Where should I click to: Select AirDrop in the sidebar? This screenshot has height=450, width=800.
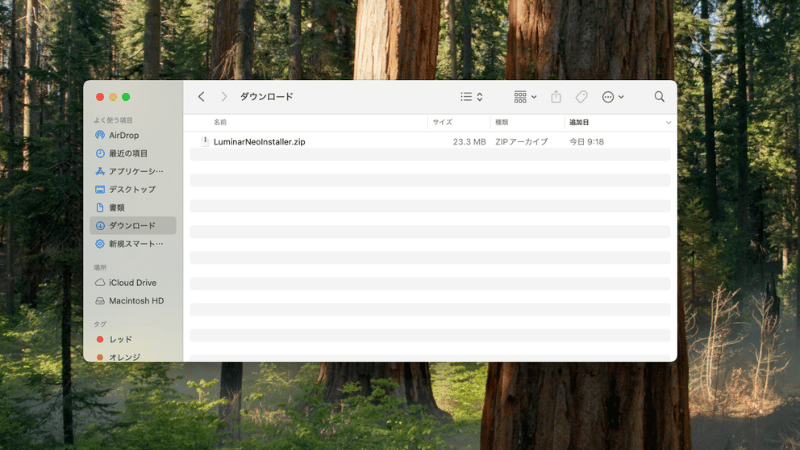pyautogui.click(x=124, y=135)
